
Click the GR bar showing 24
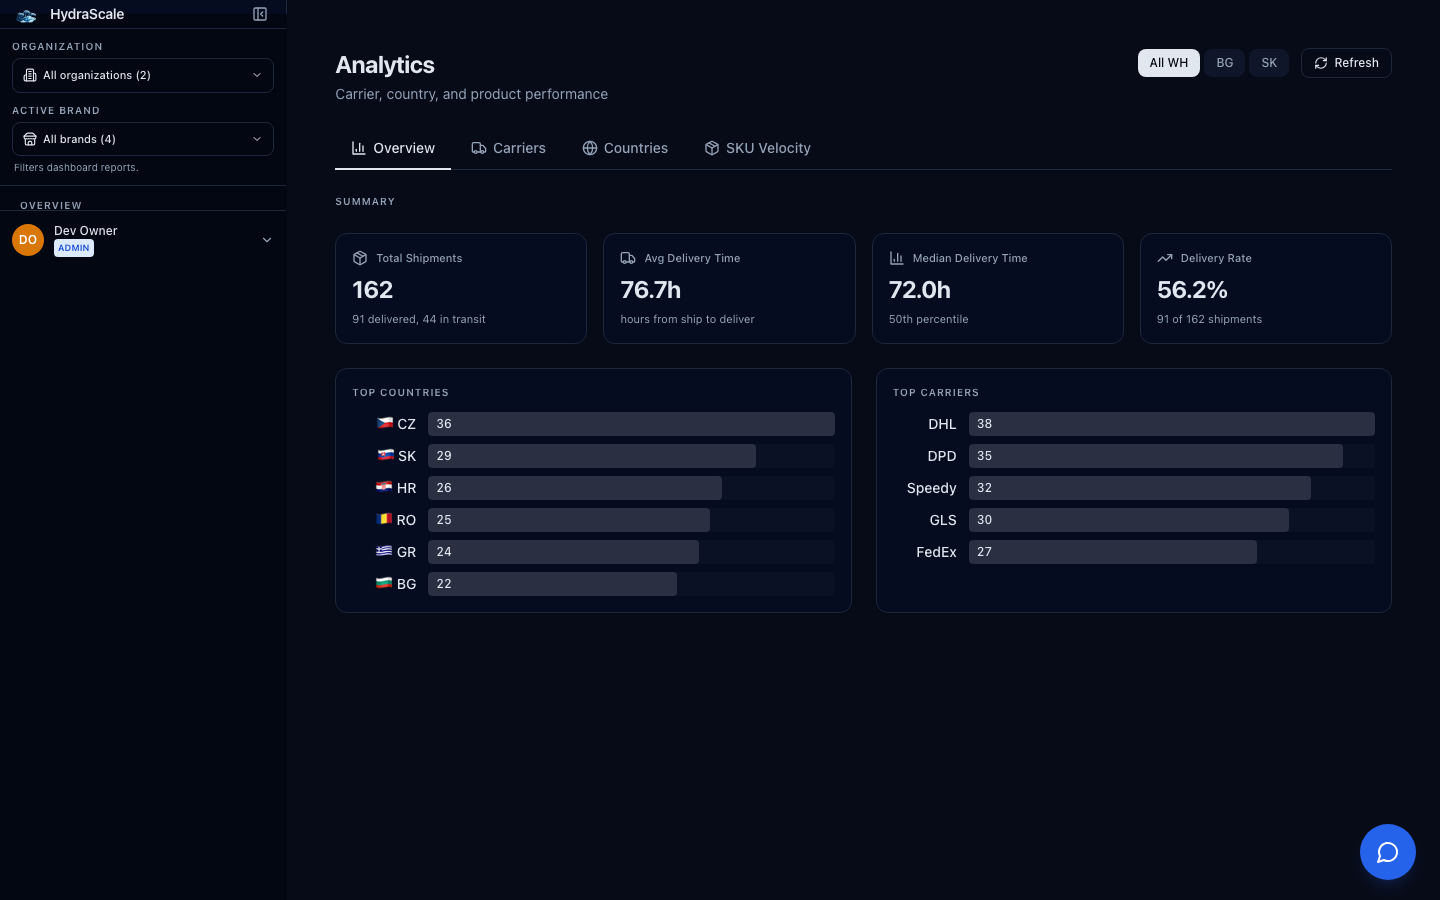click(x=563, y=552)
